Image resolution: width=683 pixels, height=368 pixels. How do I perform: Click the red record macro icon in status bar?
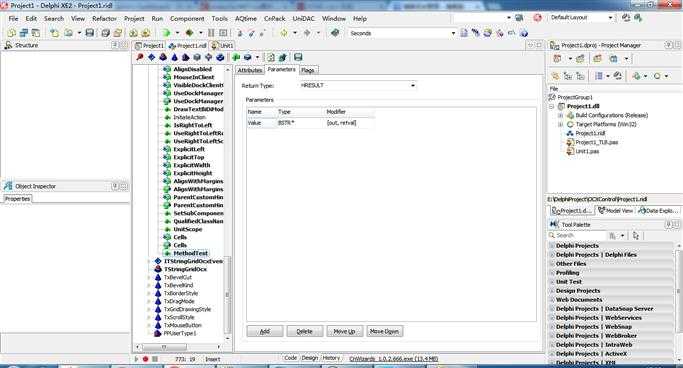[145, 359]
